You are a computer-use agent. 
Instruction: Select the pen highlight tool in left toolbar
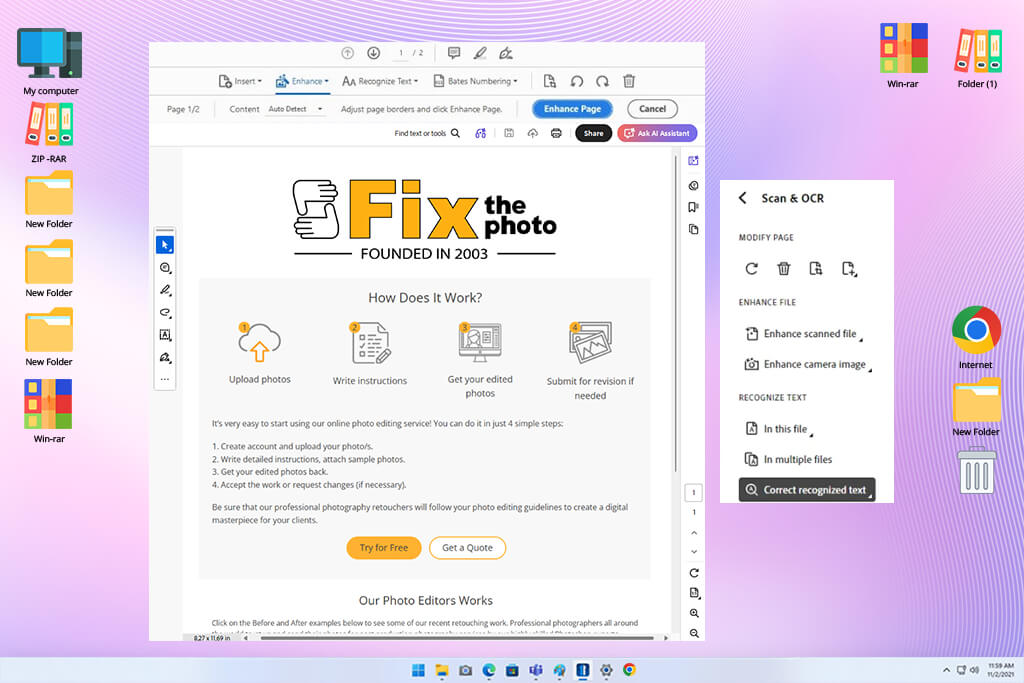coord(165,290)
